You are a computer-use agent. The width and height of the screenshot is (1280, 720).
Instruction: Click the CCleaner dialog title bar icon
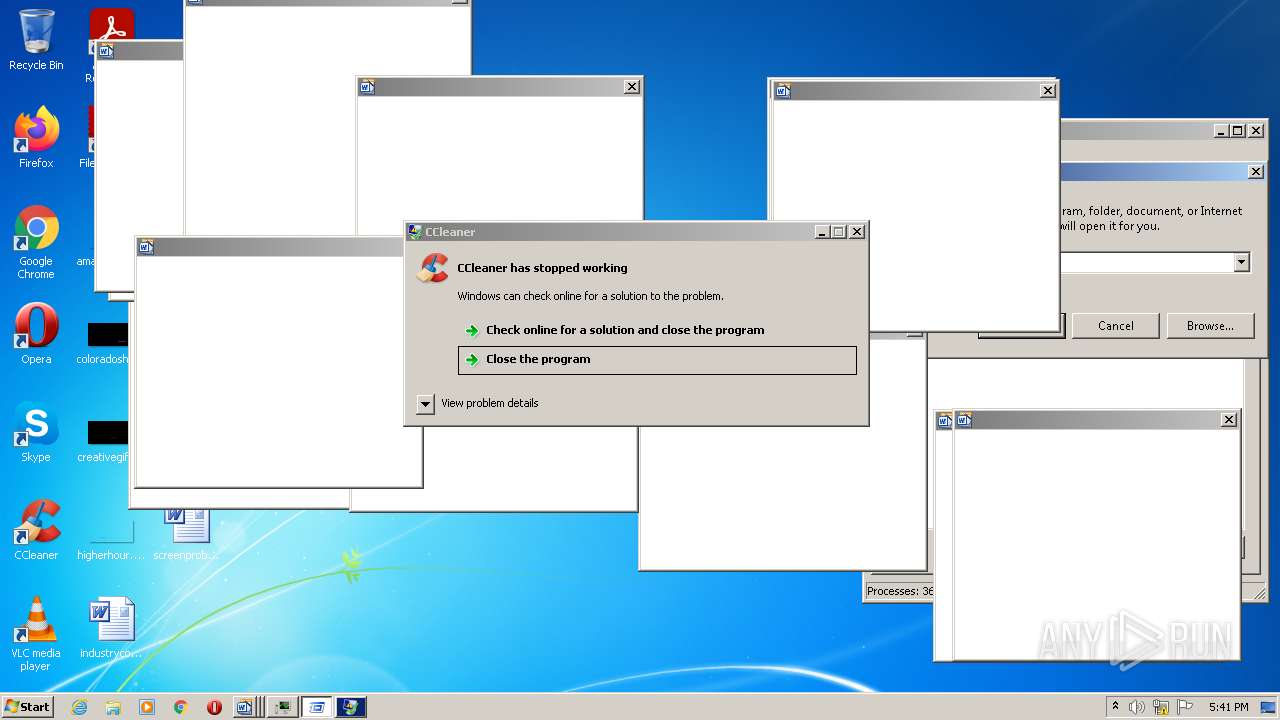click(415, 231)
